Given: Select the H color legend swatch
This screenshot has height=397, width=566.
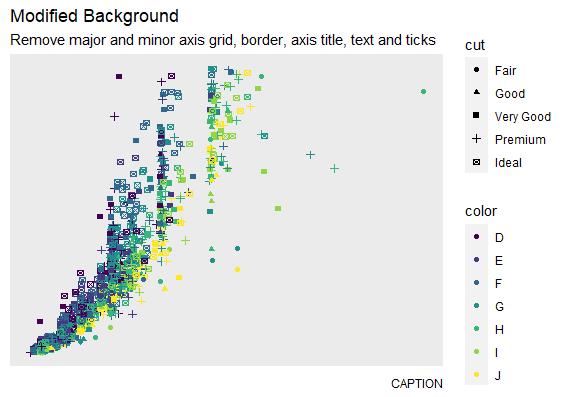Looking at the screenshot, I should pyautogui.click(x=476, y=328).
